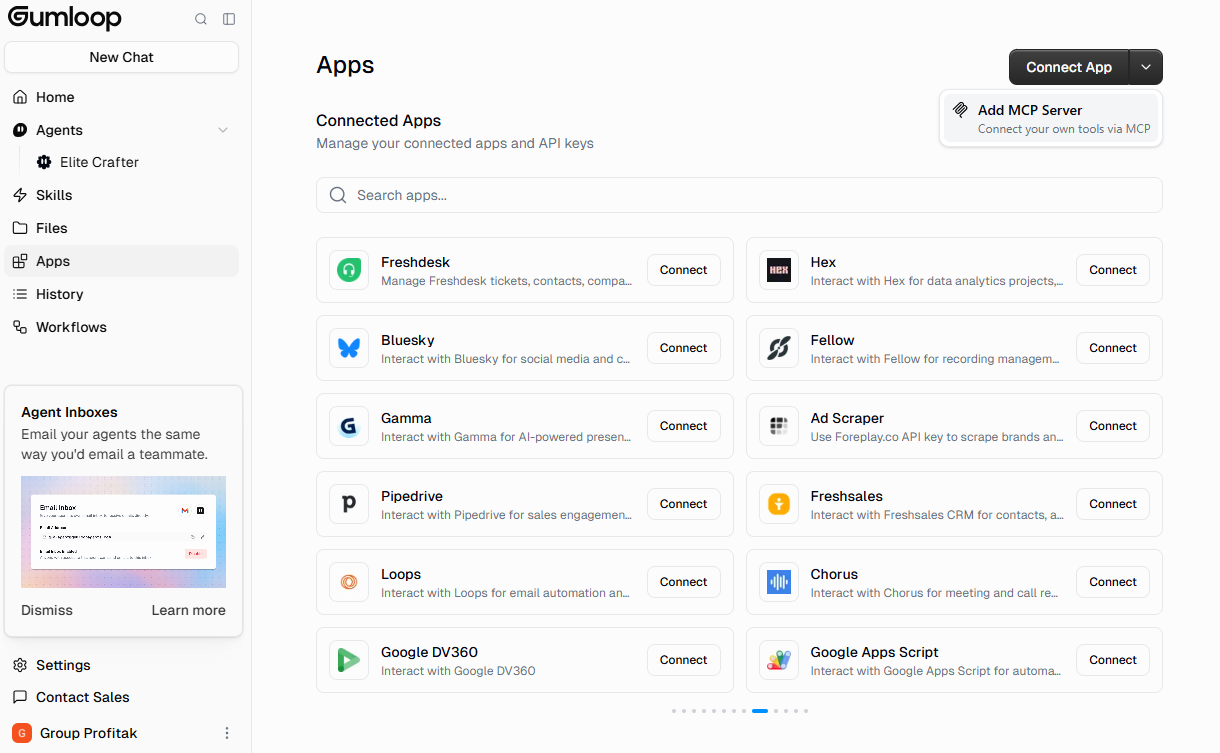Click the Bluesky butterfly icon
This screenshot has width=1220, height=753.
tap(349, 348)
